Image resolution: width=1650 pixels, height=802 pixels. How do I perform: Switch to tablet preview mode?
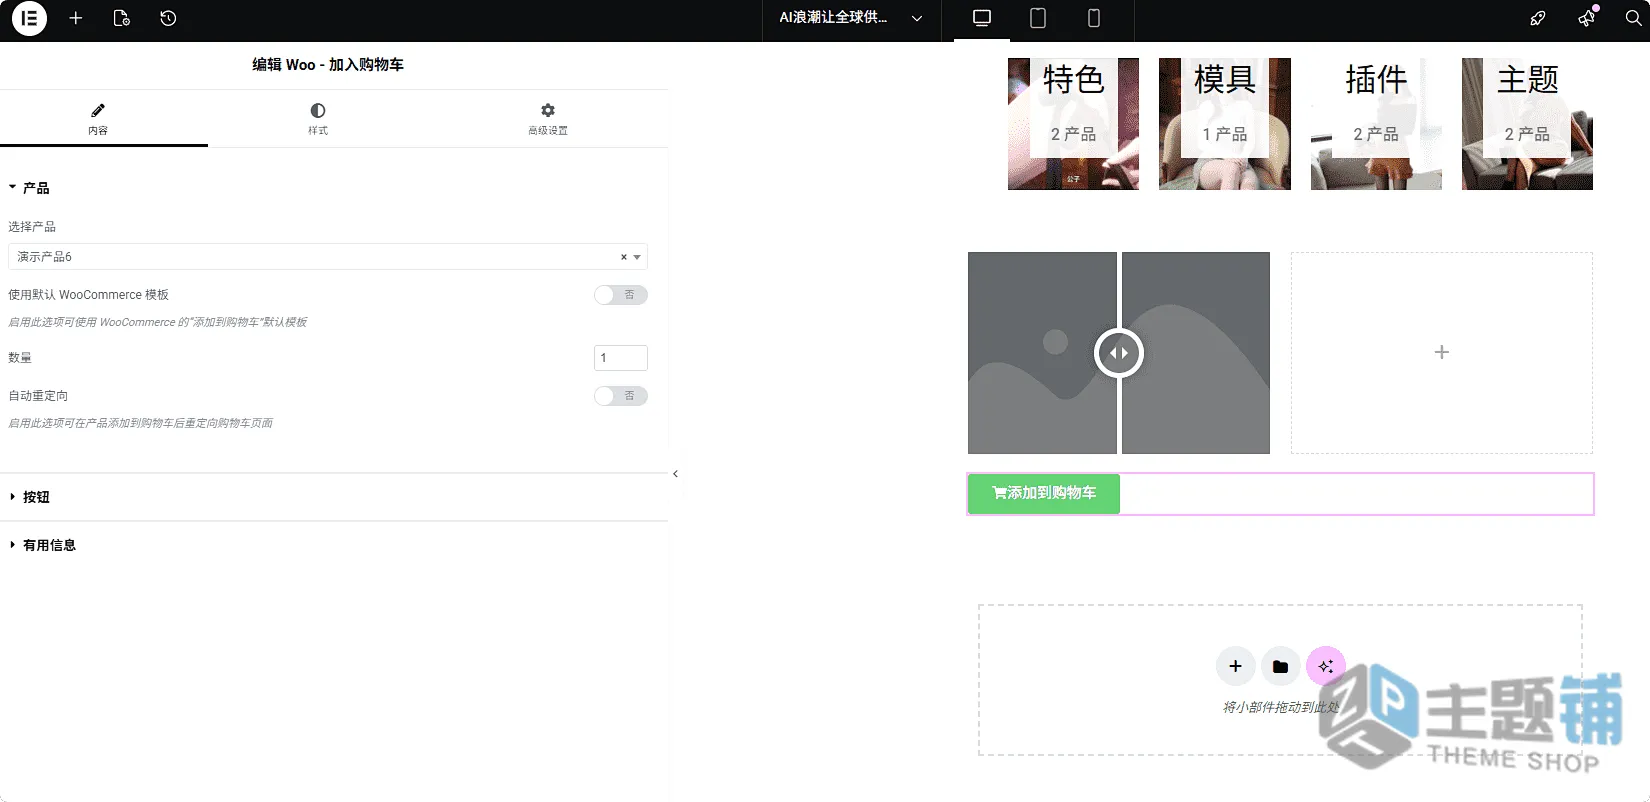click(x=1038, y=19)
